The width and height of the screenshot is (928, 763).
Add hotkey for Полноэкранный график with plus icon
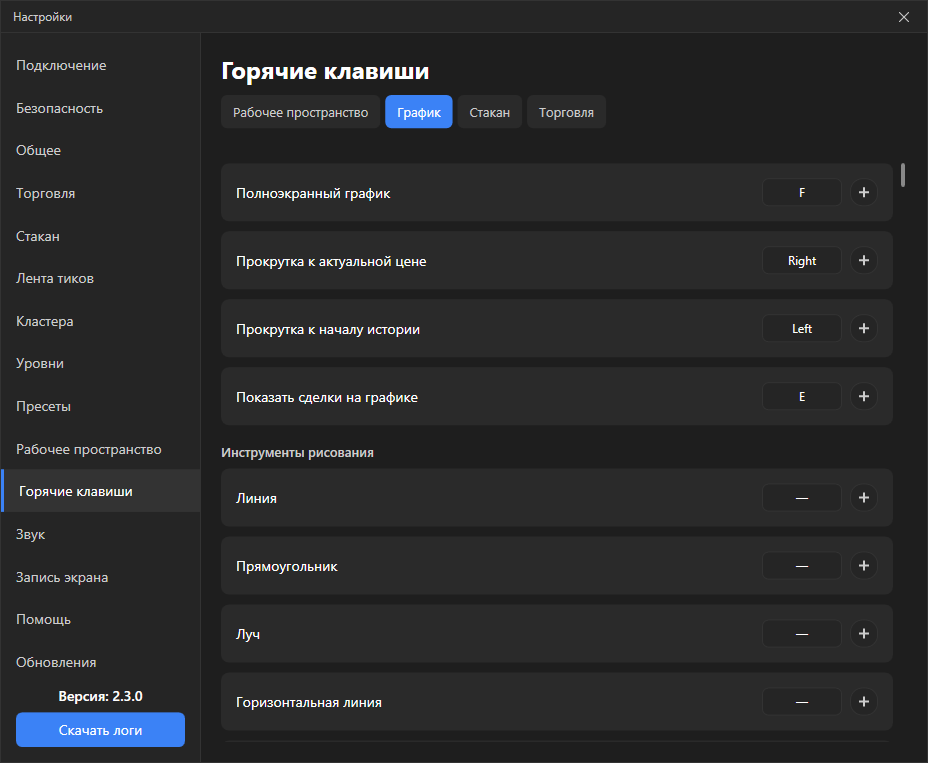click(863, 192)
